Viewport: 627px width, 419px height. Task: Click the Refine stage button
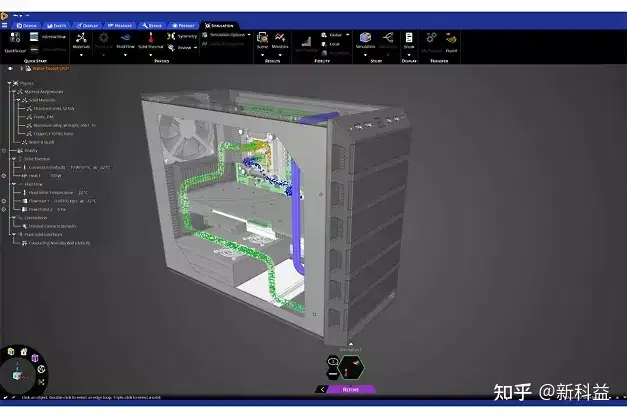351,389
